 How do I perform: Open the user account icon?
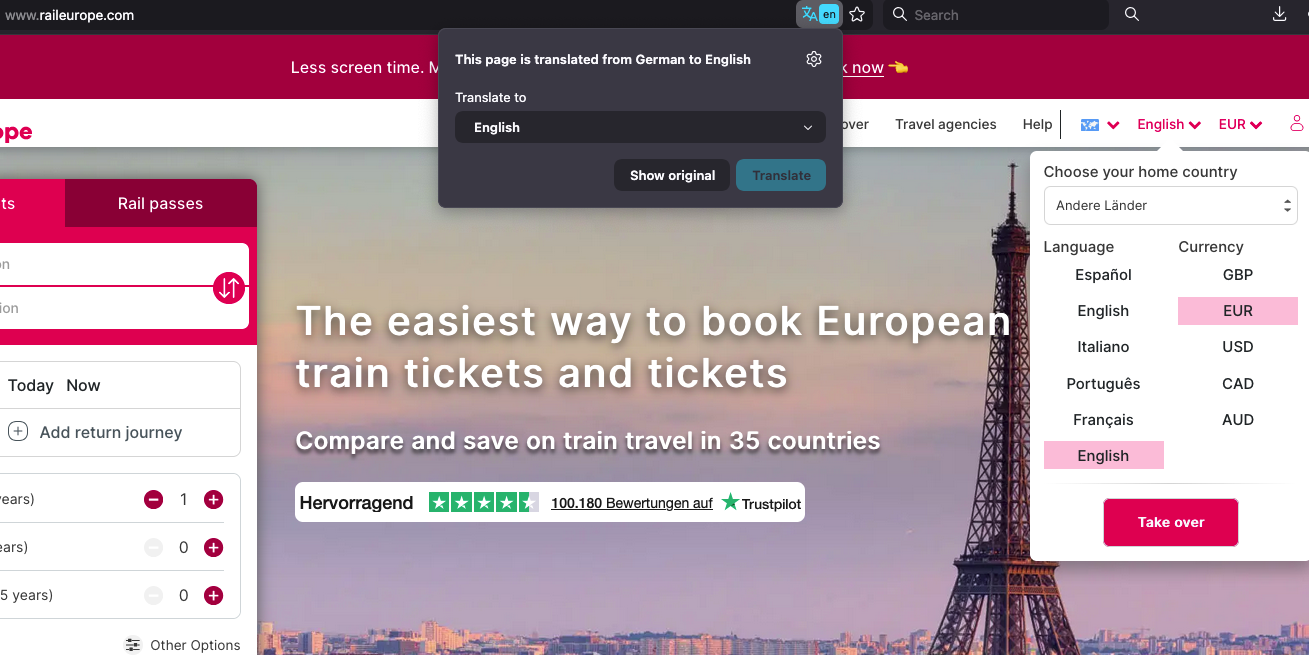pos(1297,124)
